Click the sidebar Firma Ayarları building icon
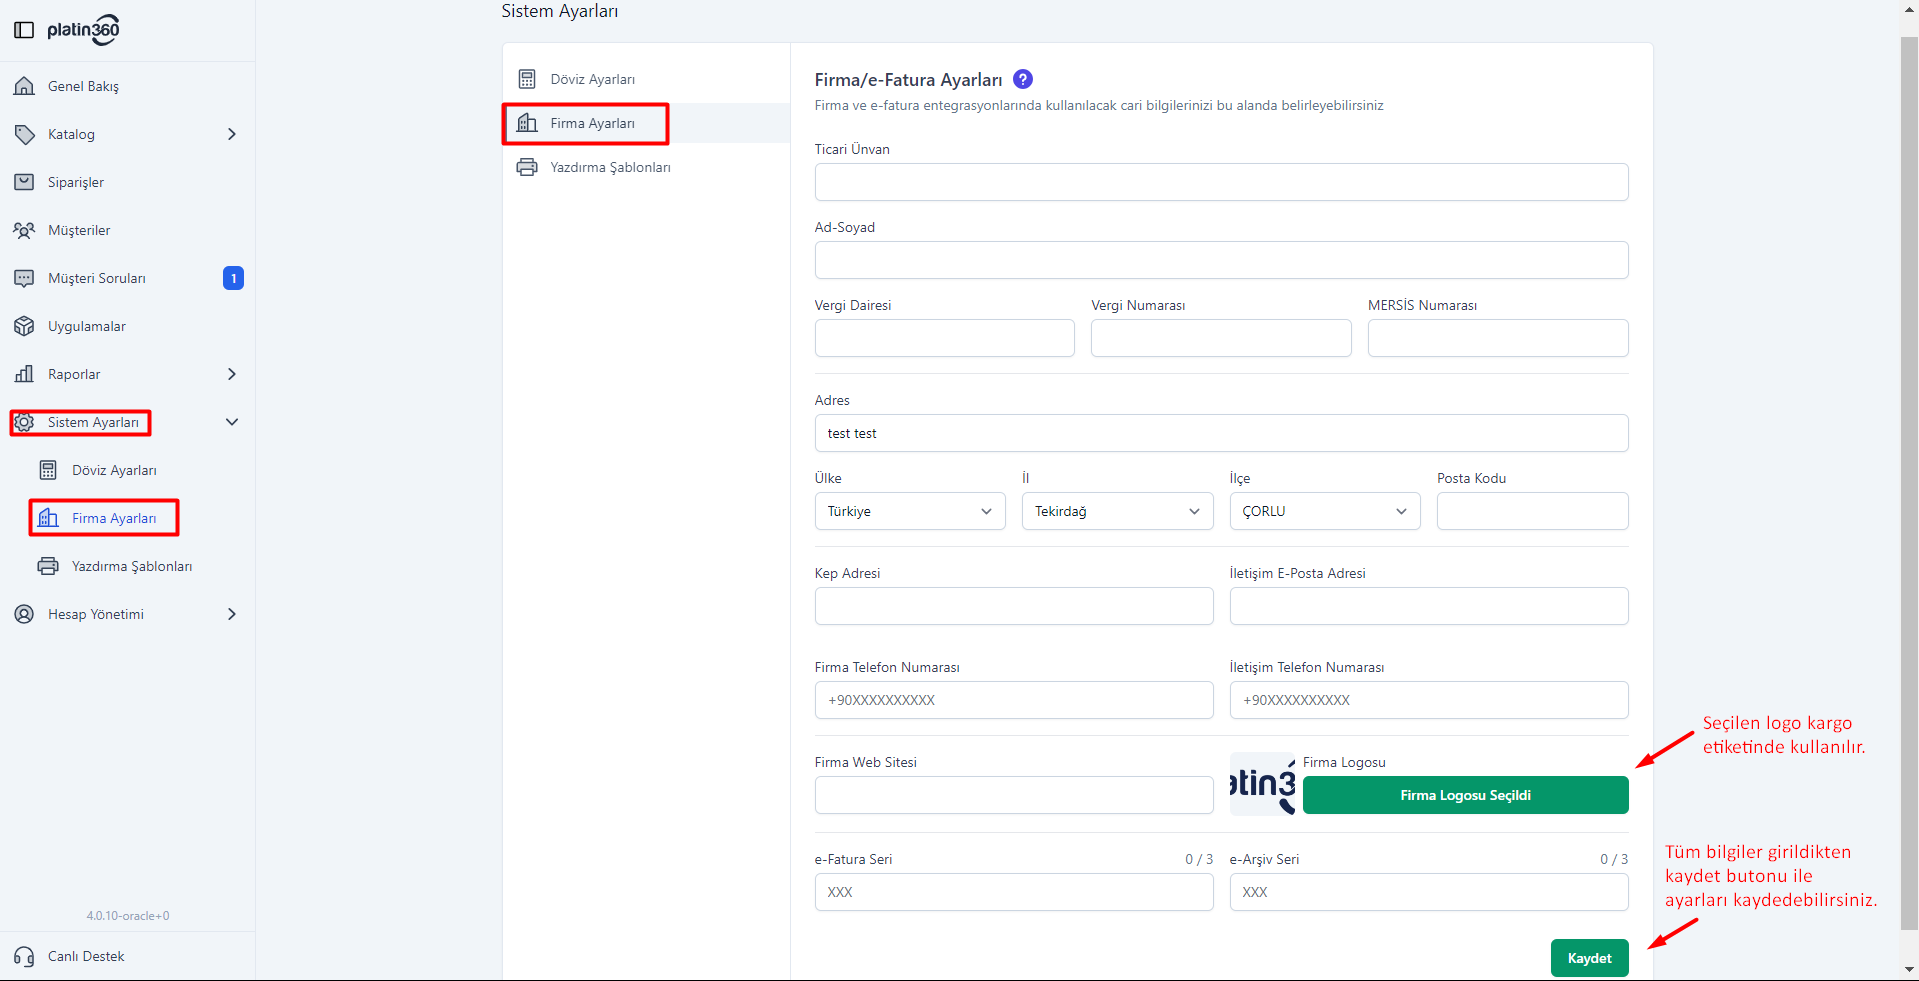This screenshot has height=981, width=1919. 48,518
